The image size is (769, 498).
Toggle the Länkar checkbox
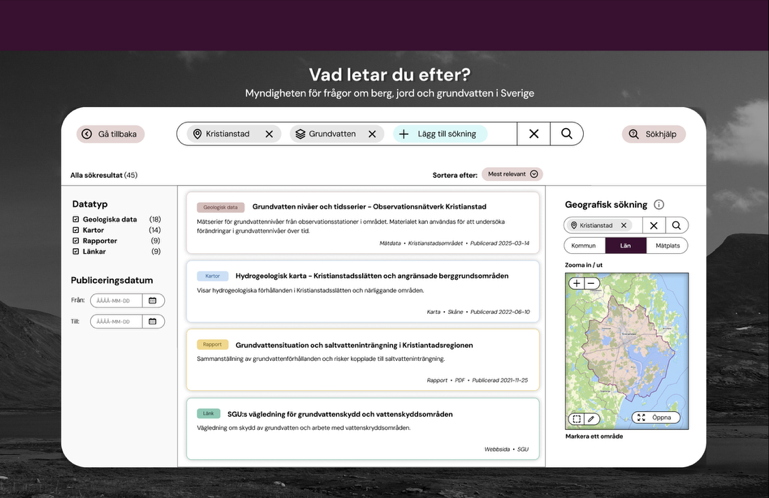[76, 251]
